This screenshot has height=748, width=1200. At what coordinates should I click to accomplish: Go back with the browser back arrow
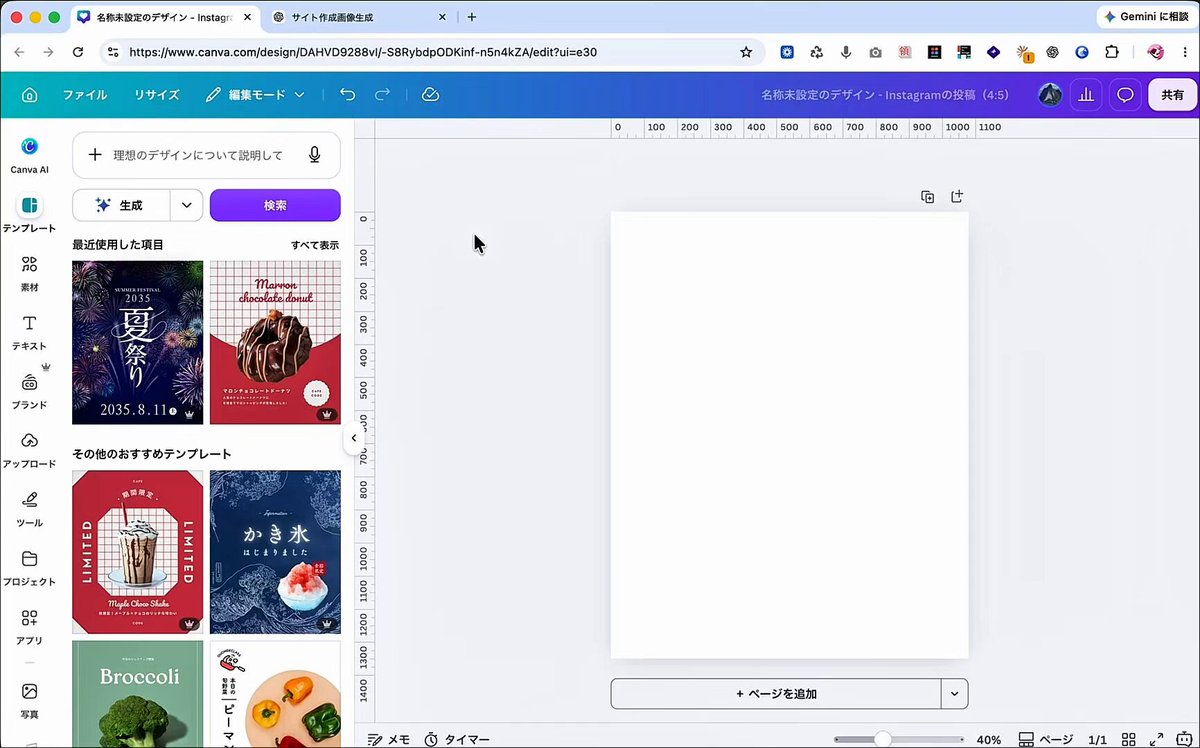(19, 52)
